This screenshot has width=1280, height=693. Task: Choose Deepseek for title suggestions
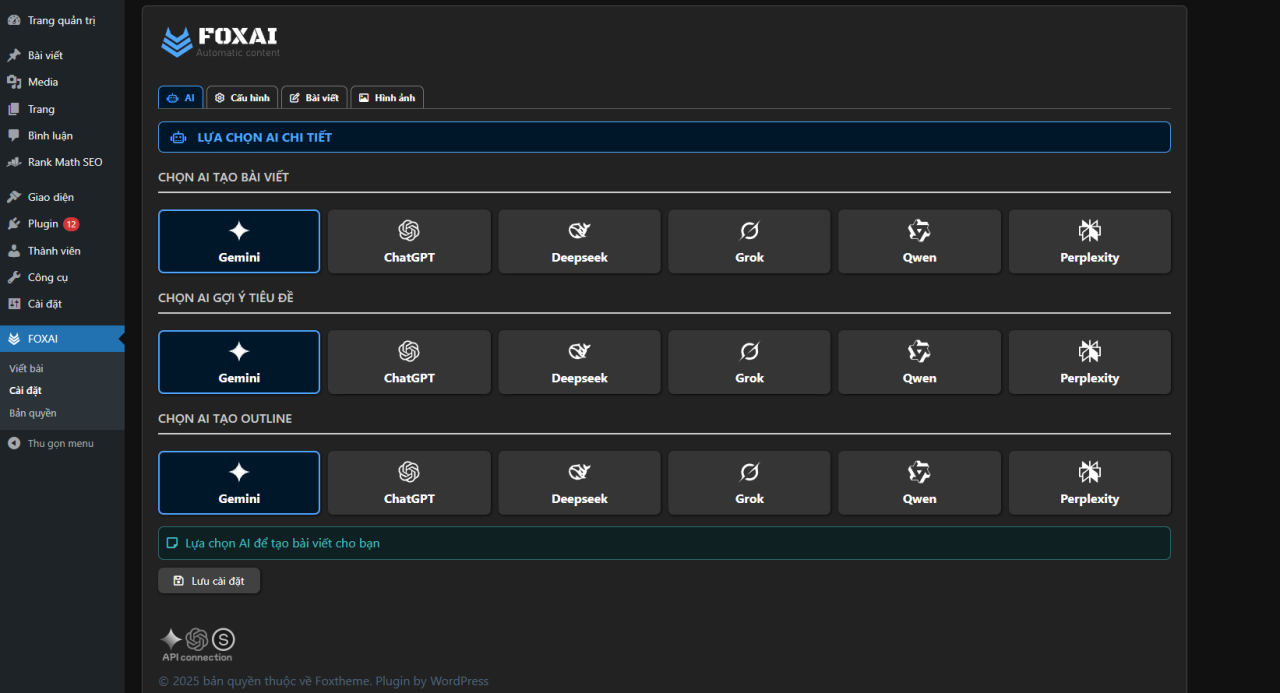(579, 362)
